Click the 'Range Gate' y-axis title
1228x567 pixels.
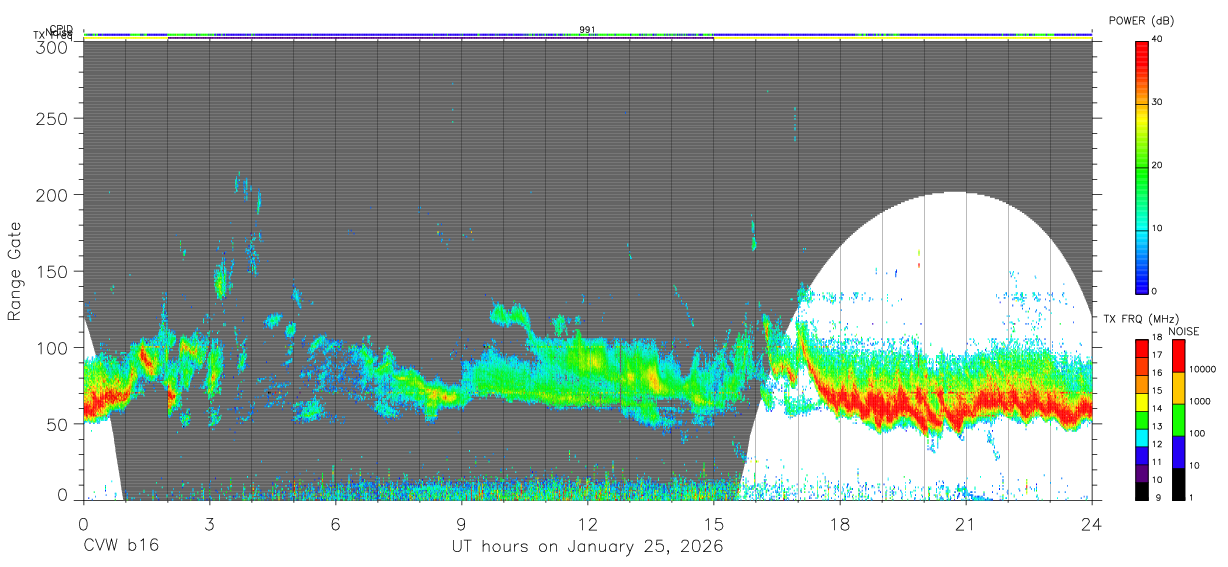(15, 271)
